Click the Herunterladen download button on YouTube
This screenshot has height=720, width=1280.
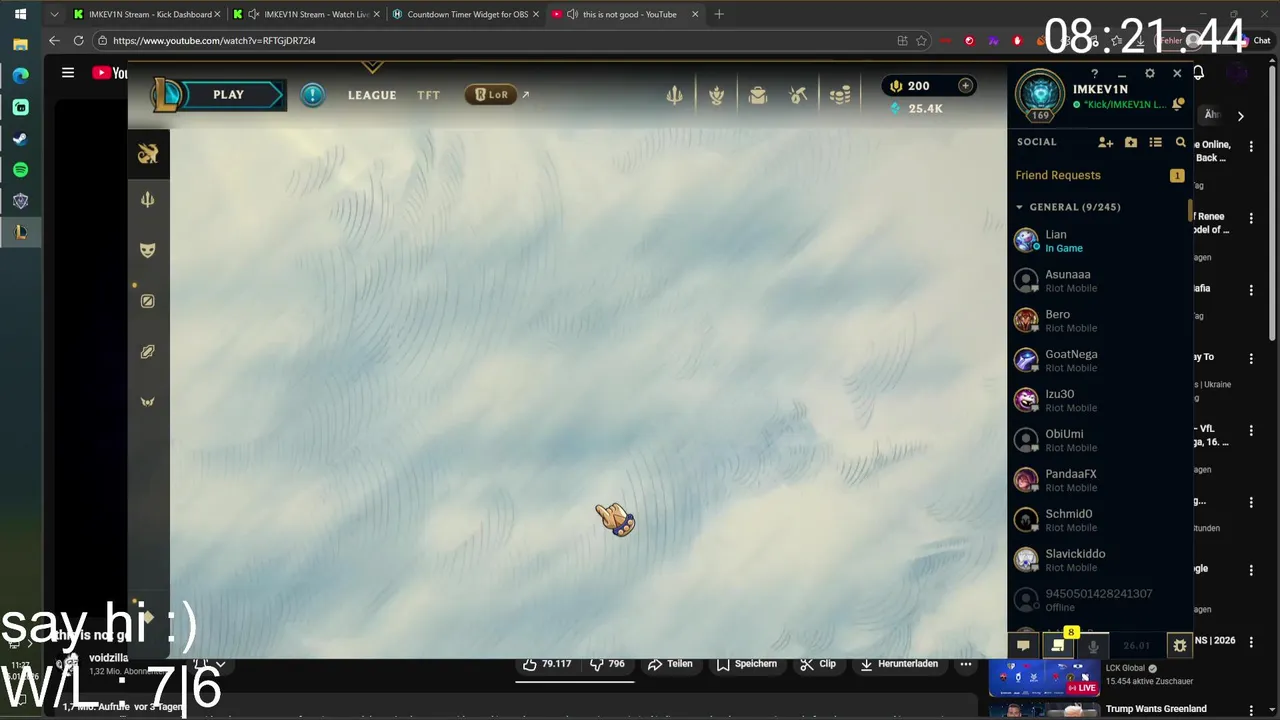[x=900, y=664]
